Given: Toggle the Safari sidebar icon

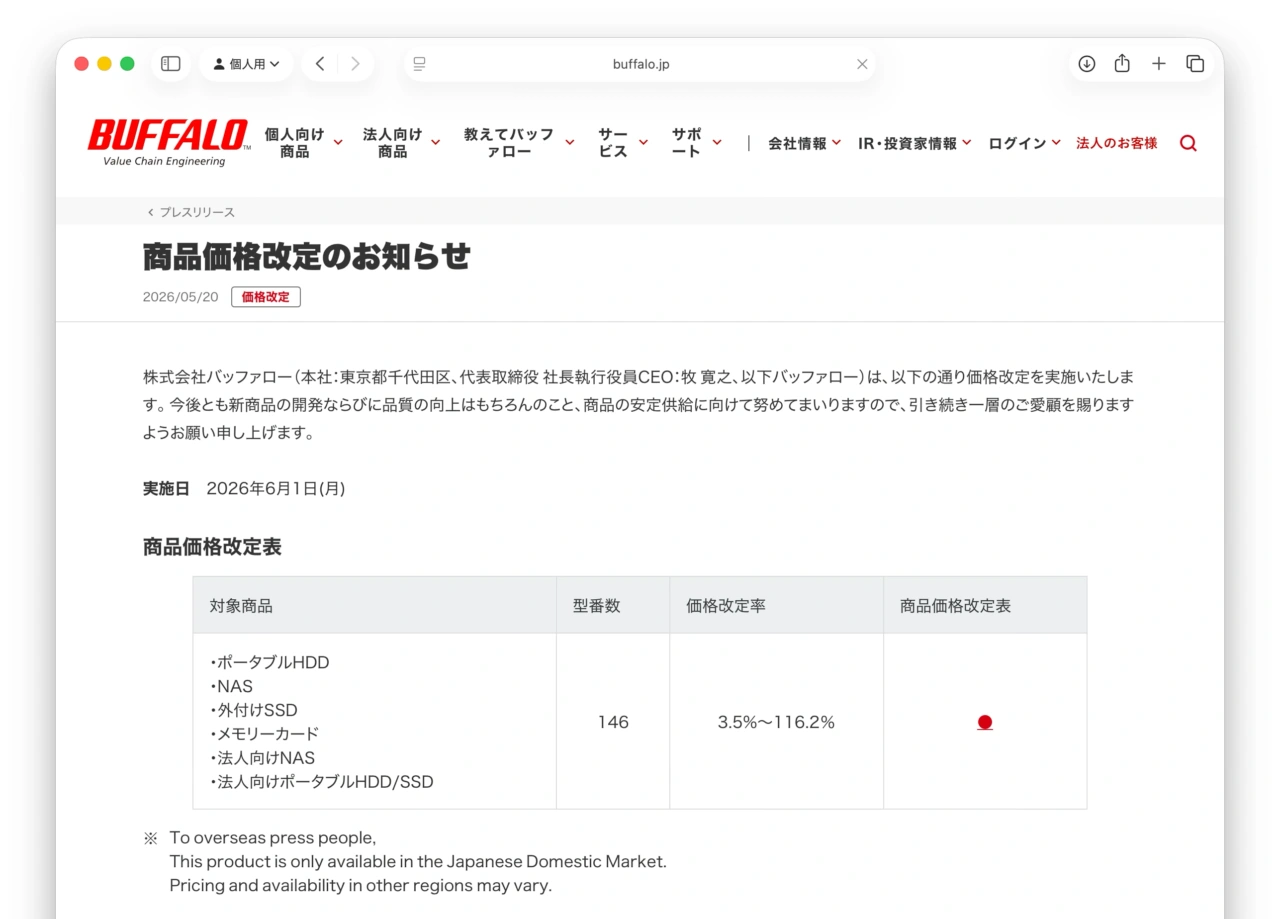Looking at the screenshot, I should 171,64.
